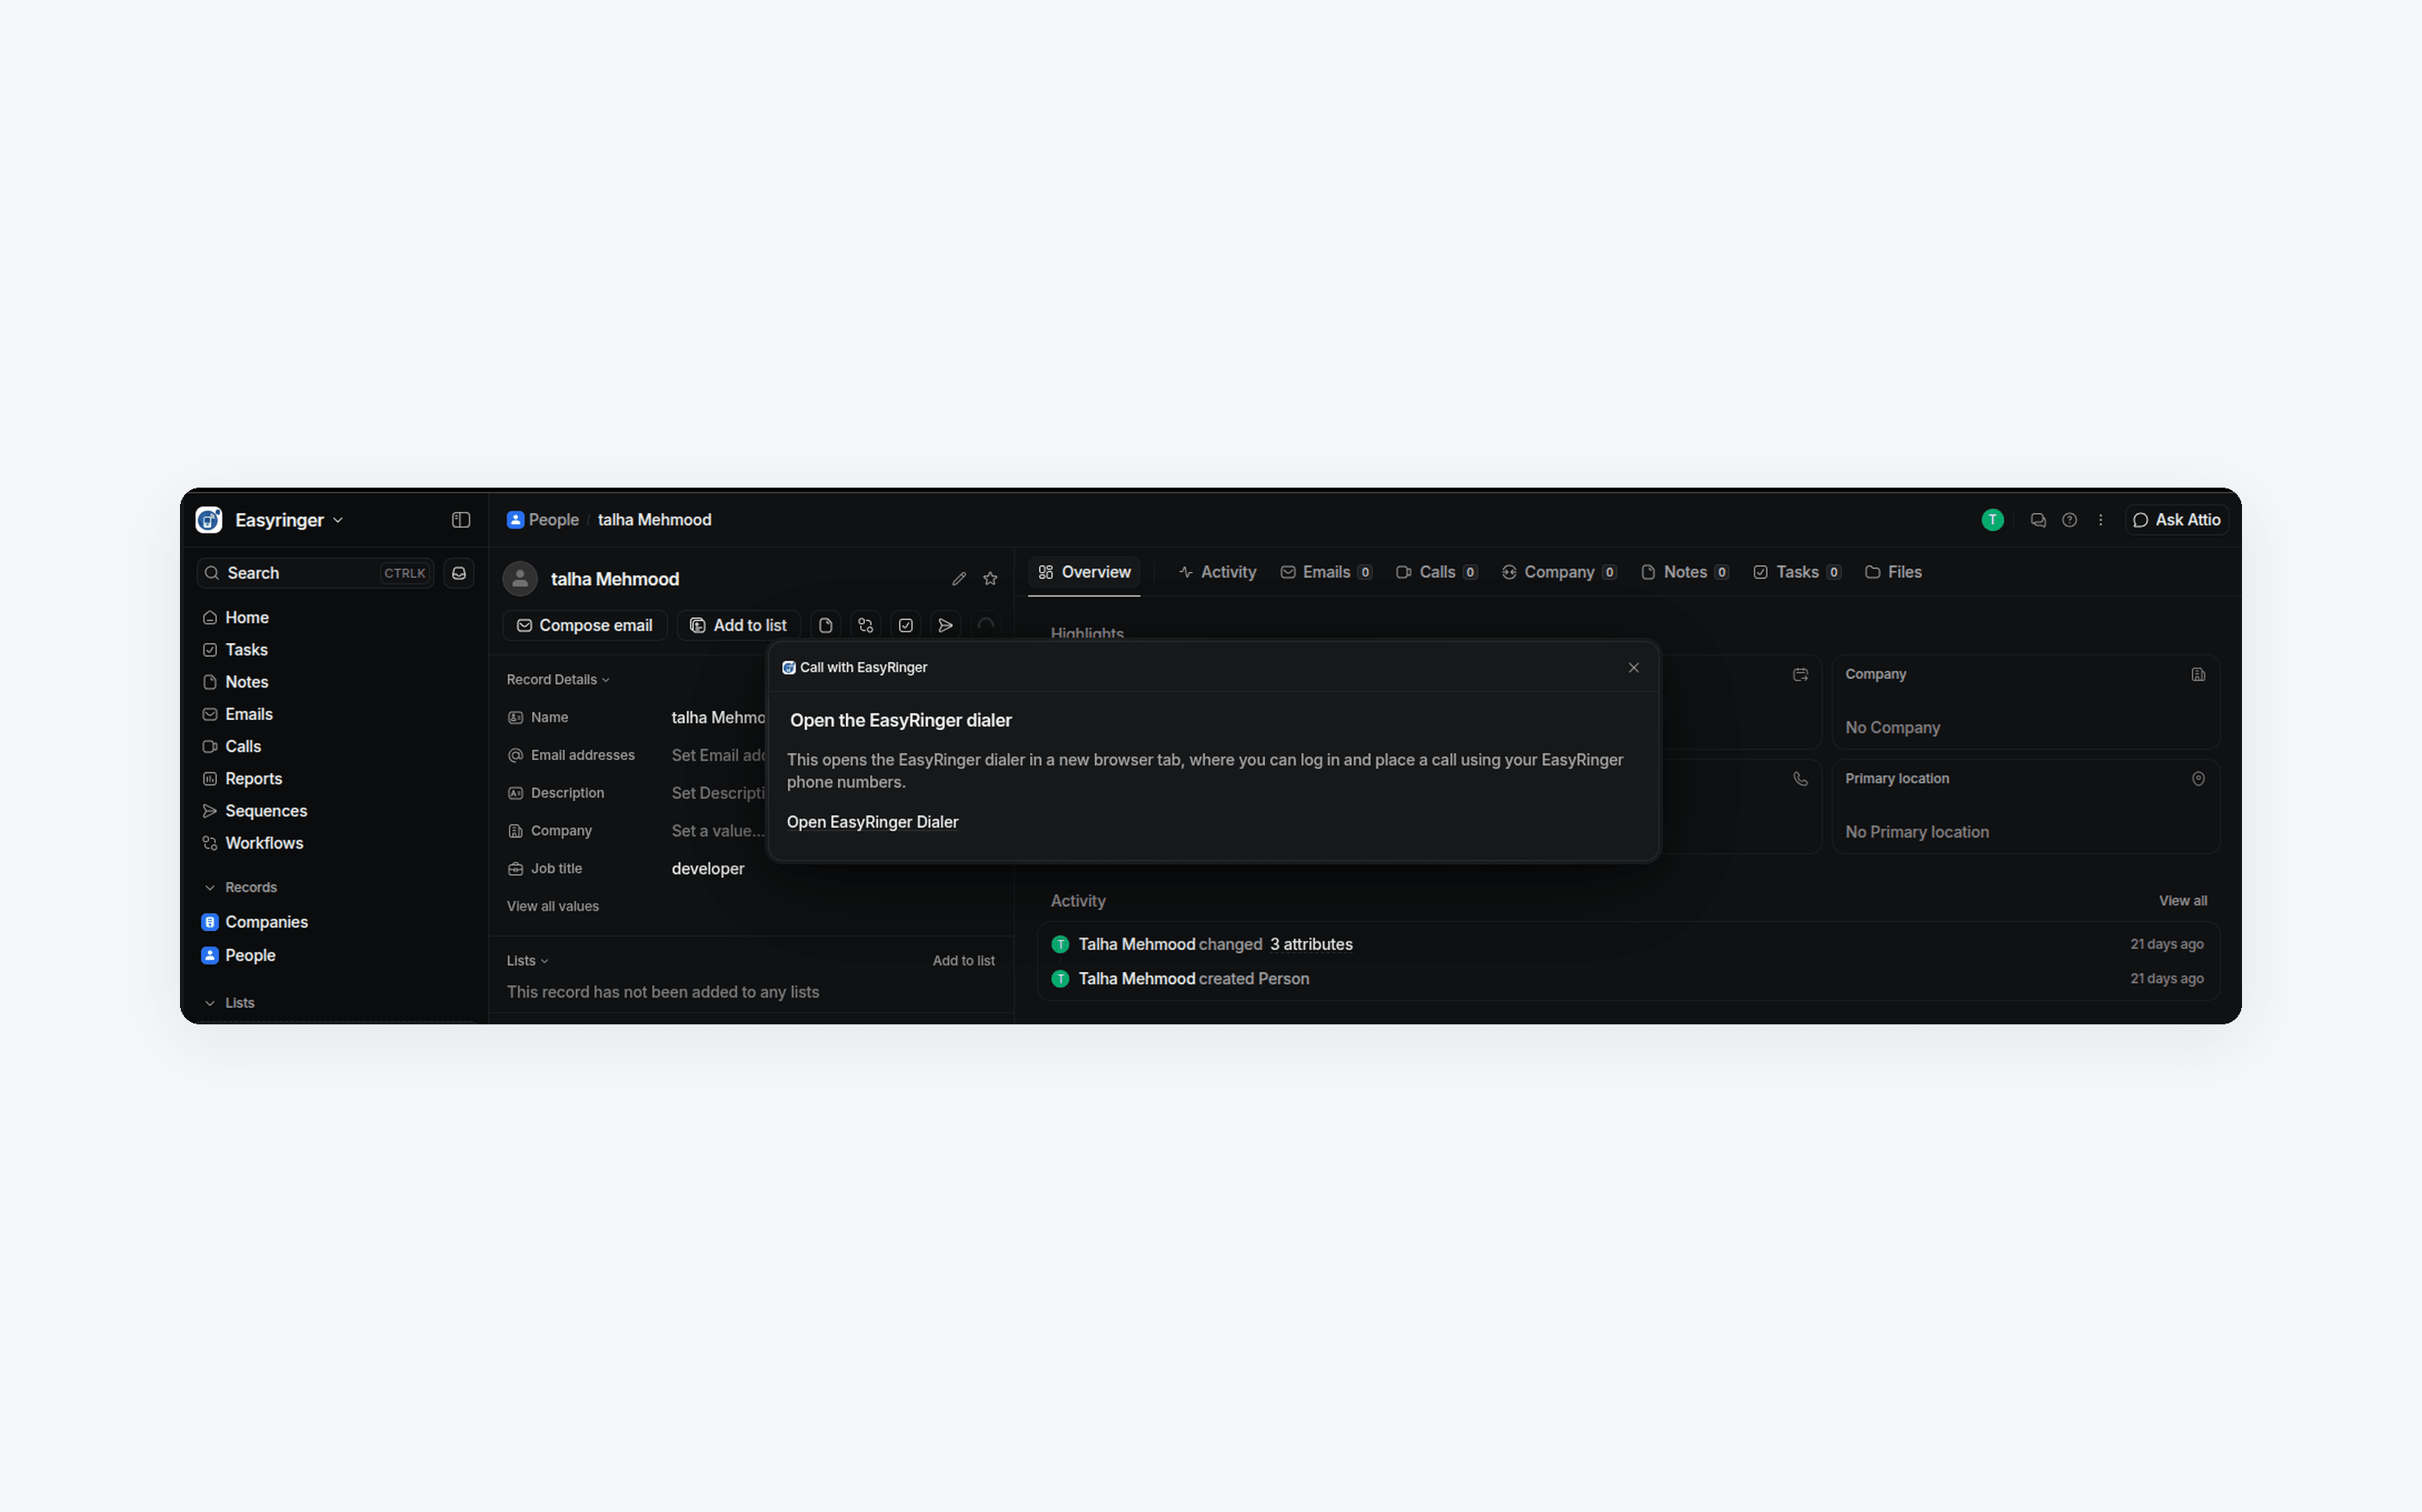Collapse the Records group in sidebar

click(x=241, y=888)
